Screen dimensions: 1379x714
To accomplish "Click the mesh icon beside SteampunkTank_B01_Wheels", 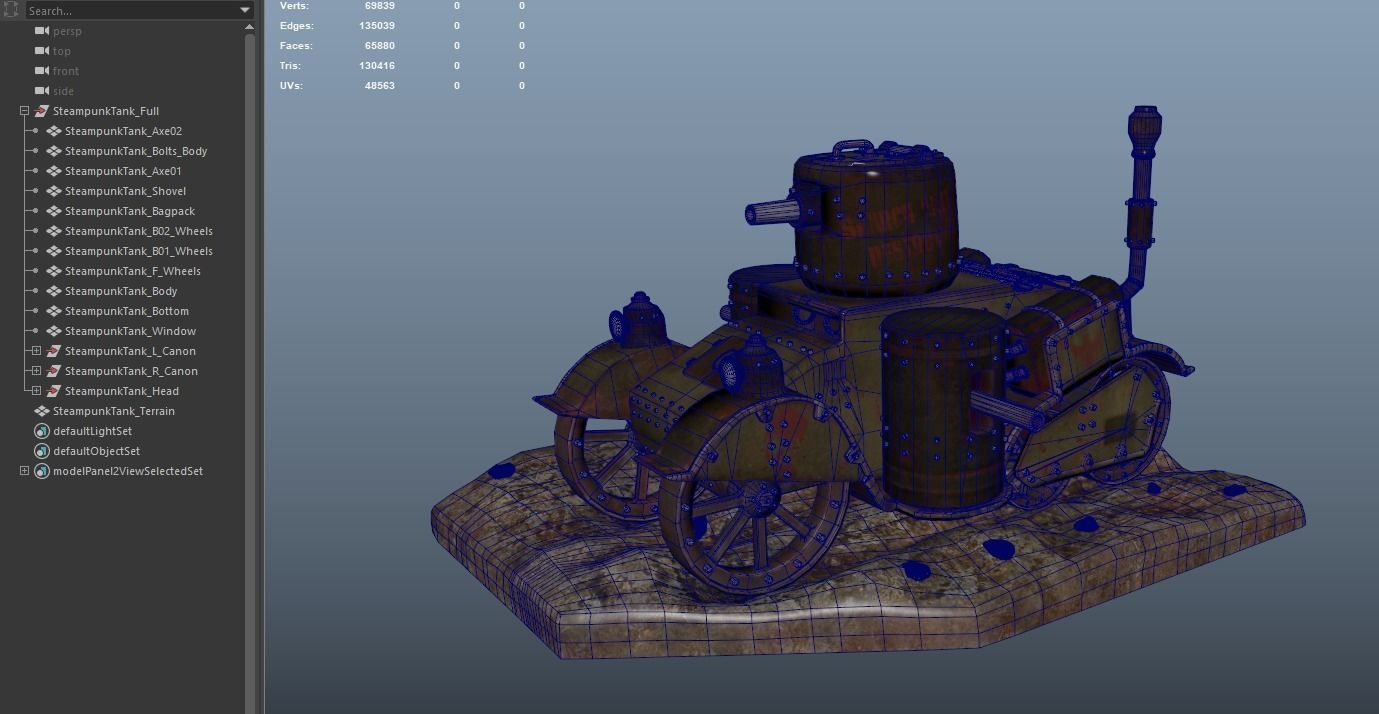I will point(54,251).
